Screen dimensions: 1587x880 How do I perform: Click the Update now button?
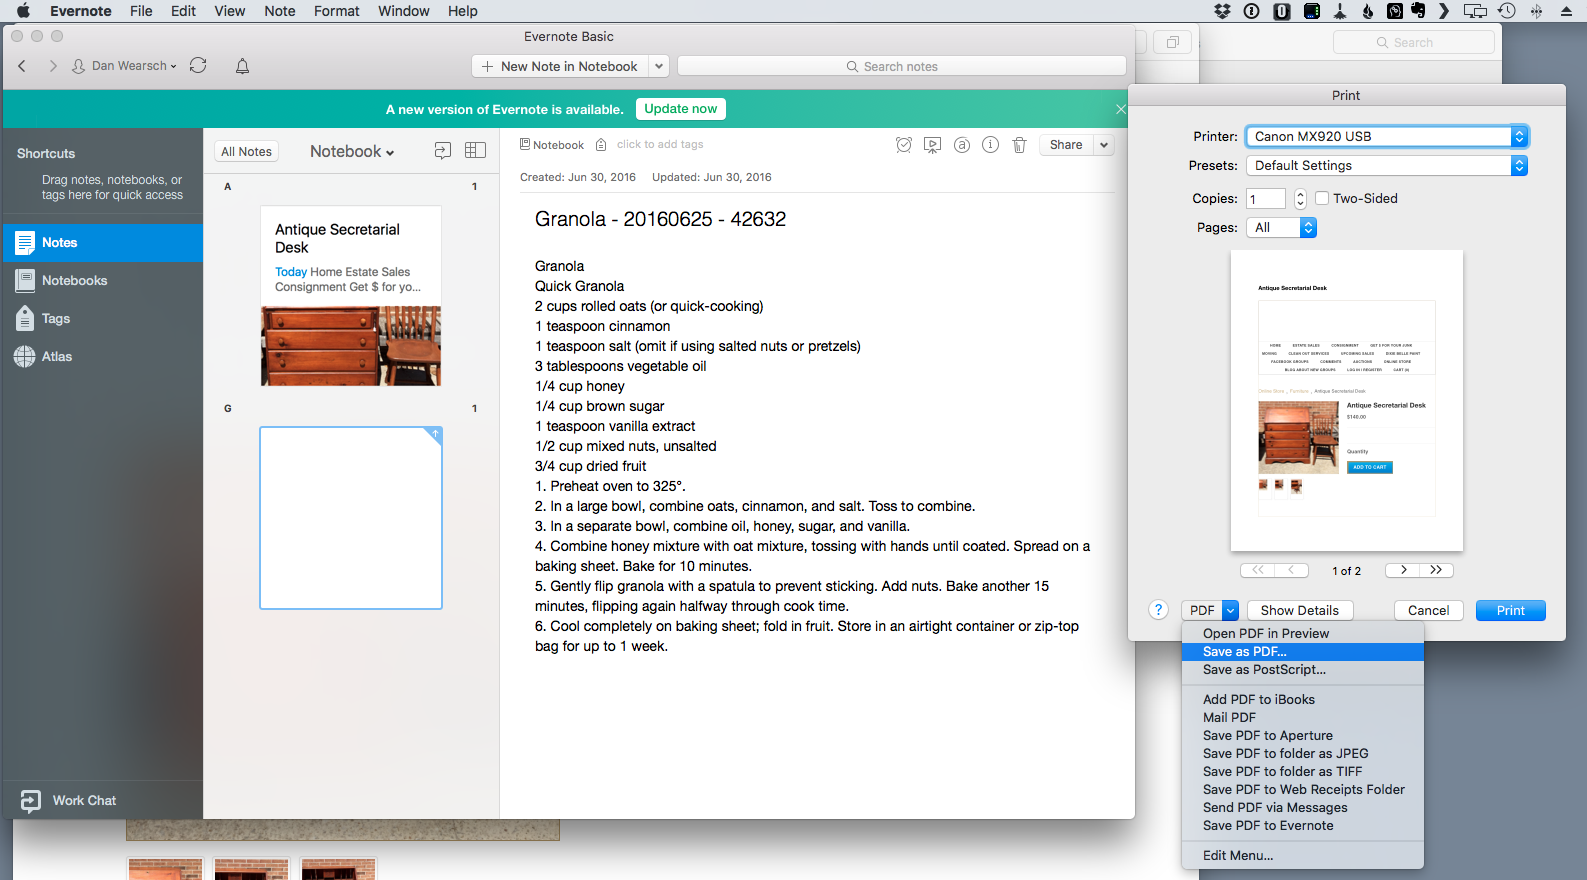pos(680,109)
